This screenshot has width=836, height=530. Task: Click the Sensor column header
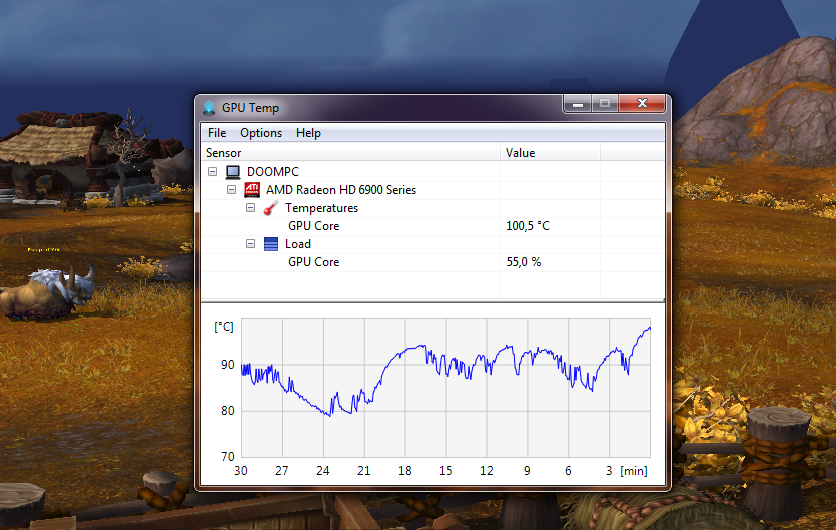[x=351, y=153]
